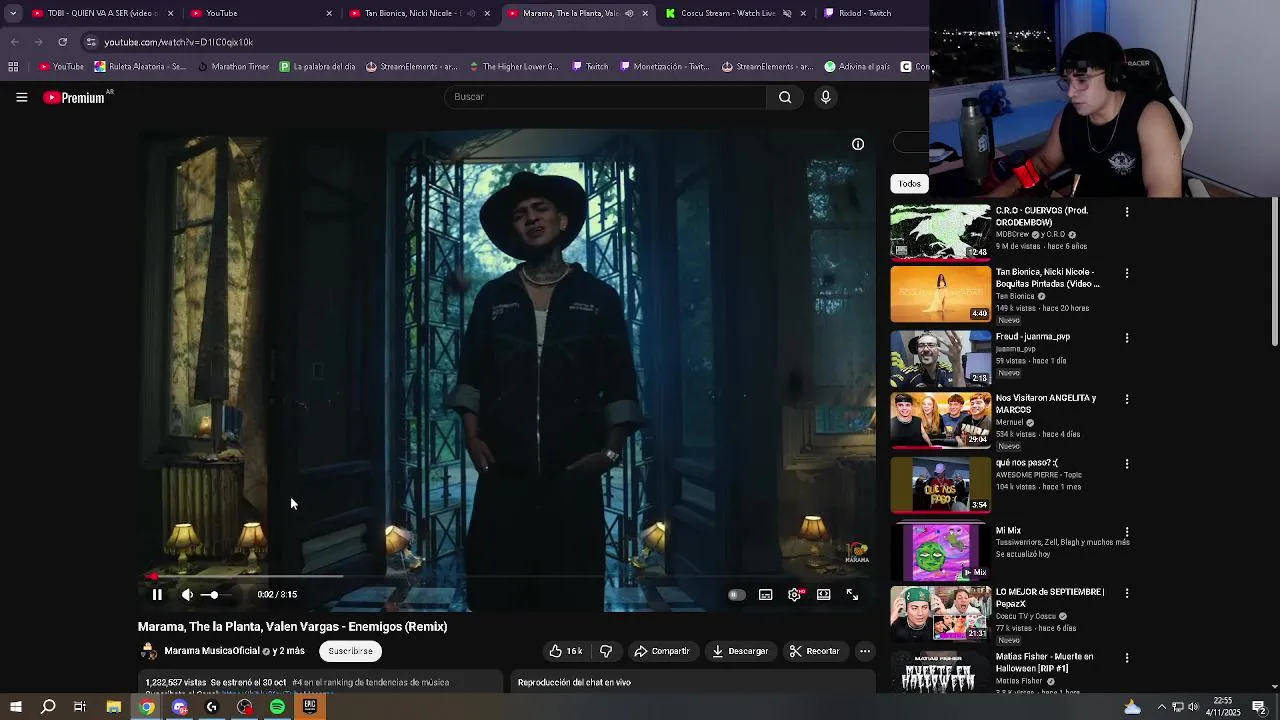Open the Marathon Timer bookmark
The width and height of the screenshot is (1280, 720).
pyautogui.click(x=233, y=67)
